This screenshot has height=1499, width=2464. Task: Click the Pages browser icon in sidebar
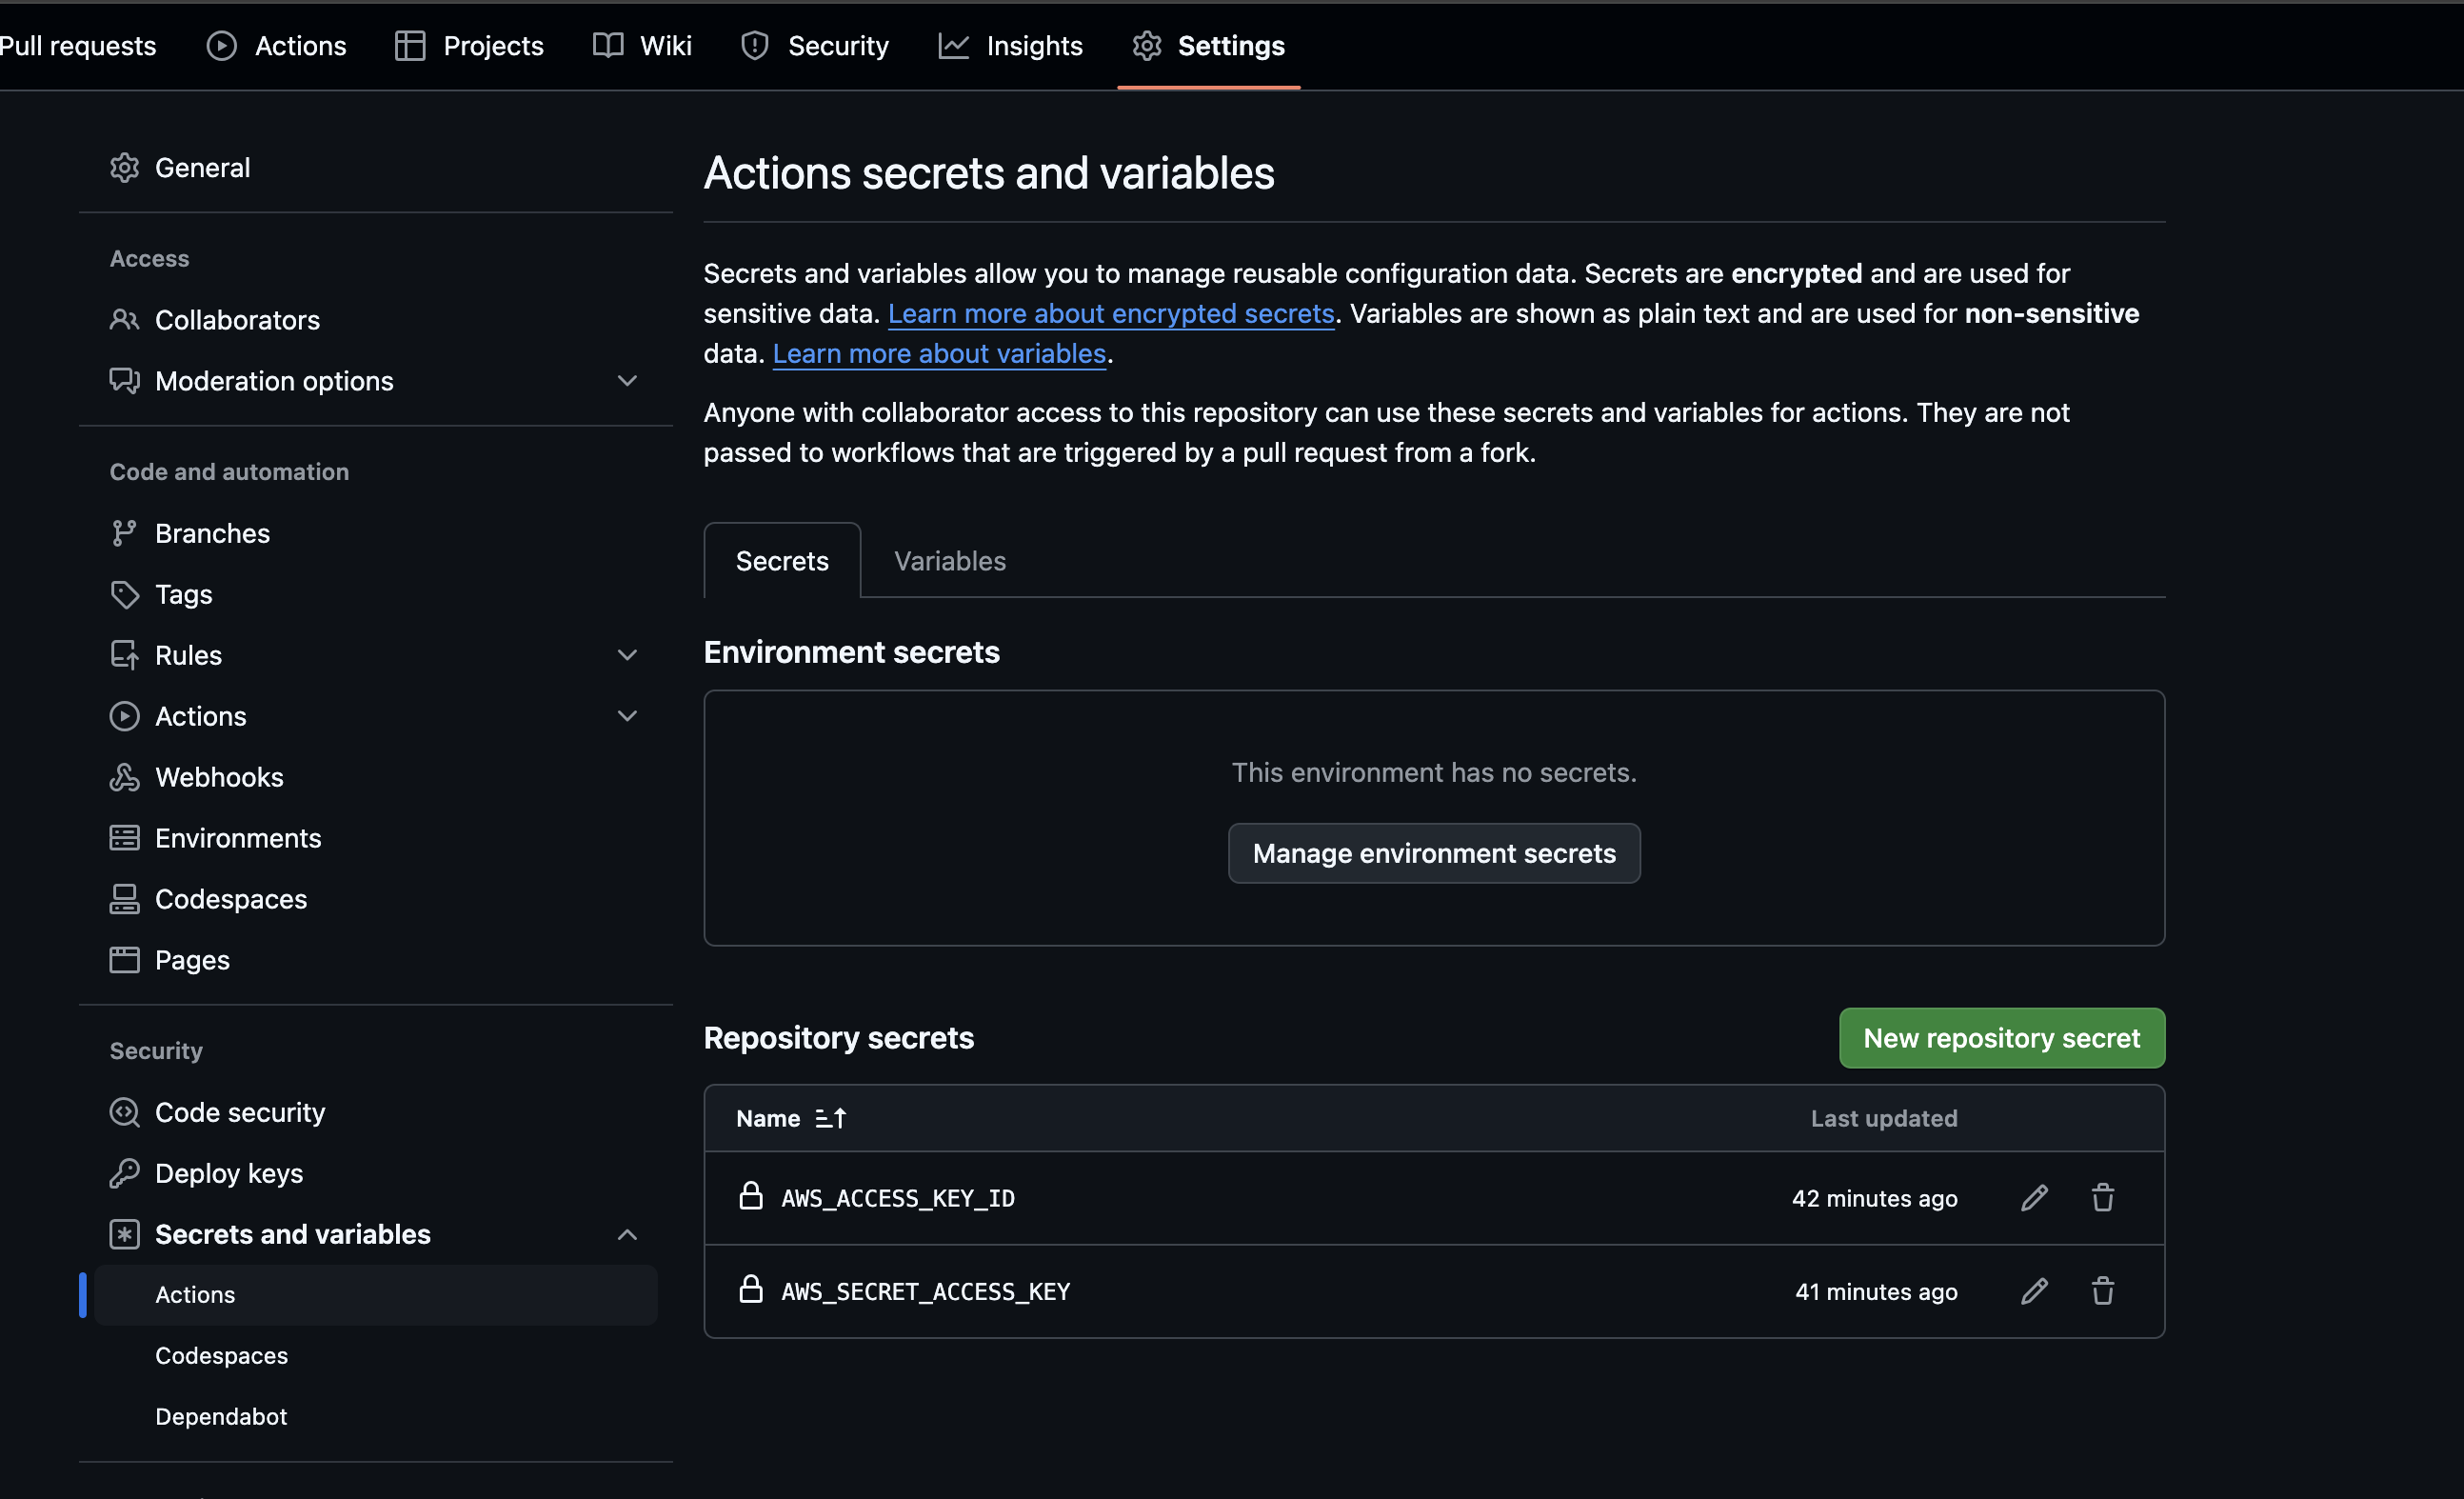point(124,960)
